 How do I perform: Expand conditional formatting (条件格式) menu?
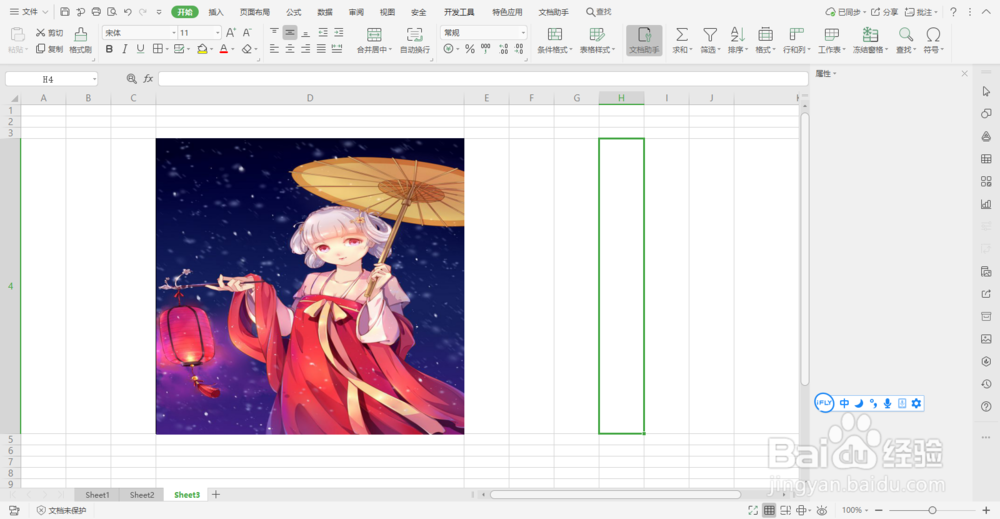[555, 40]
